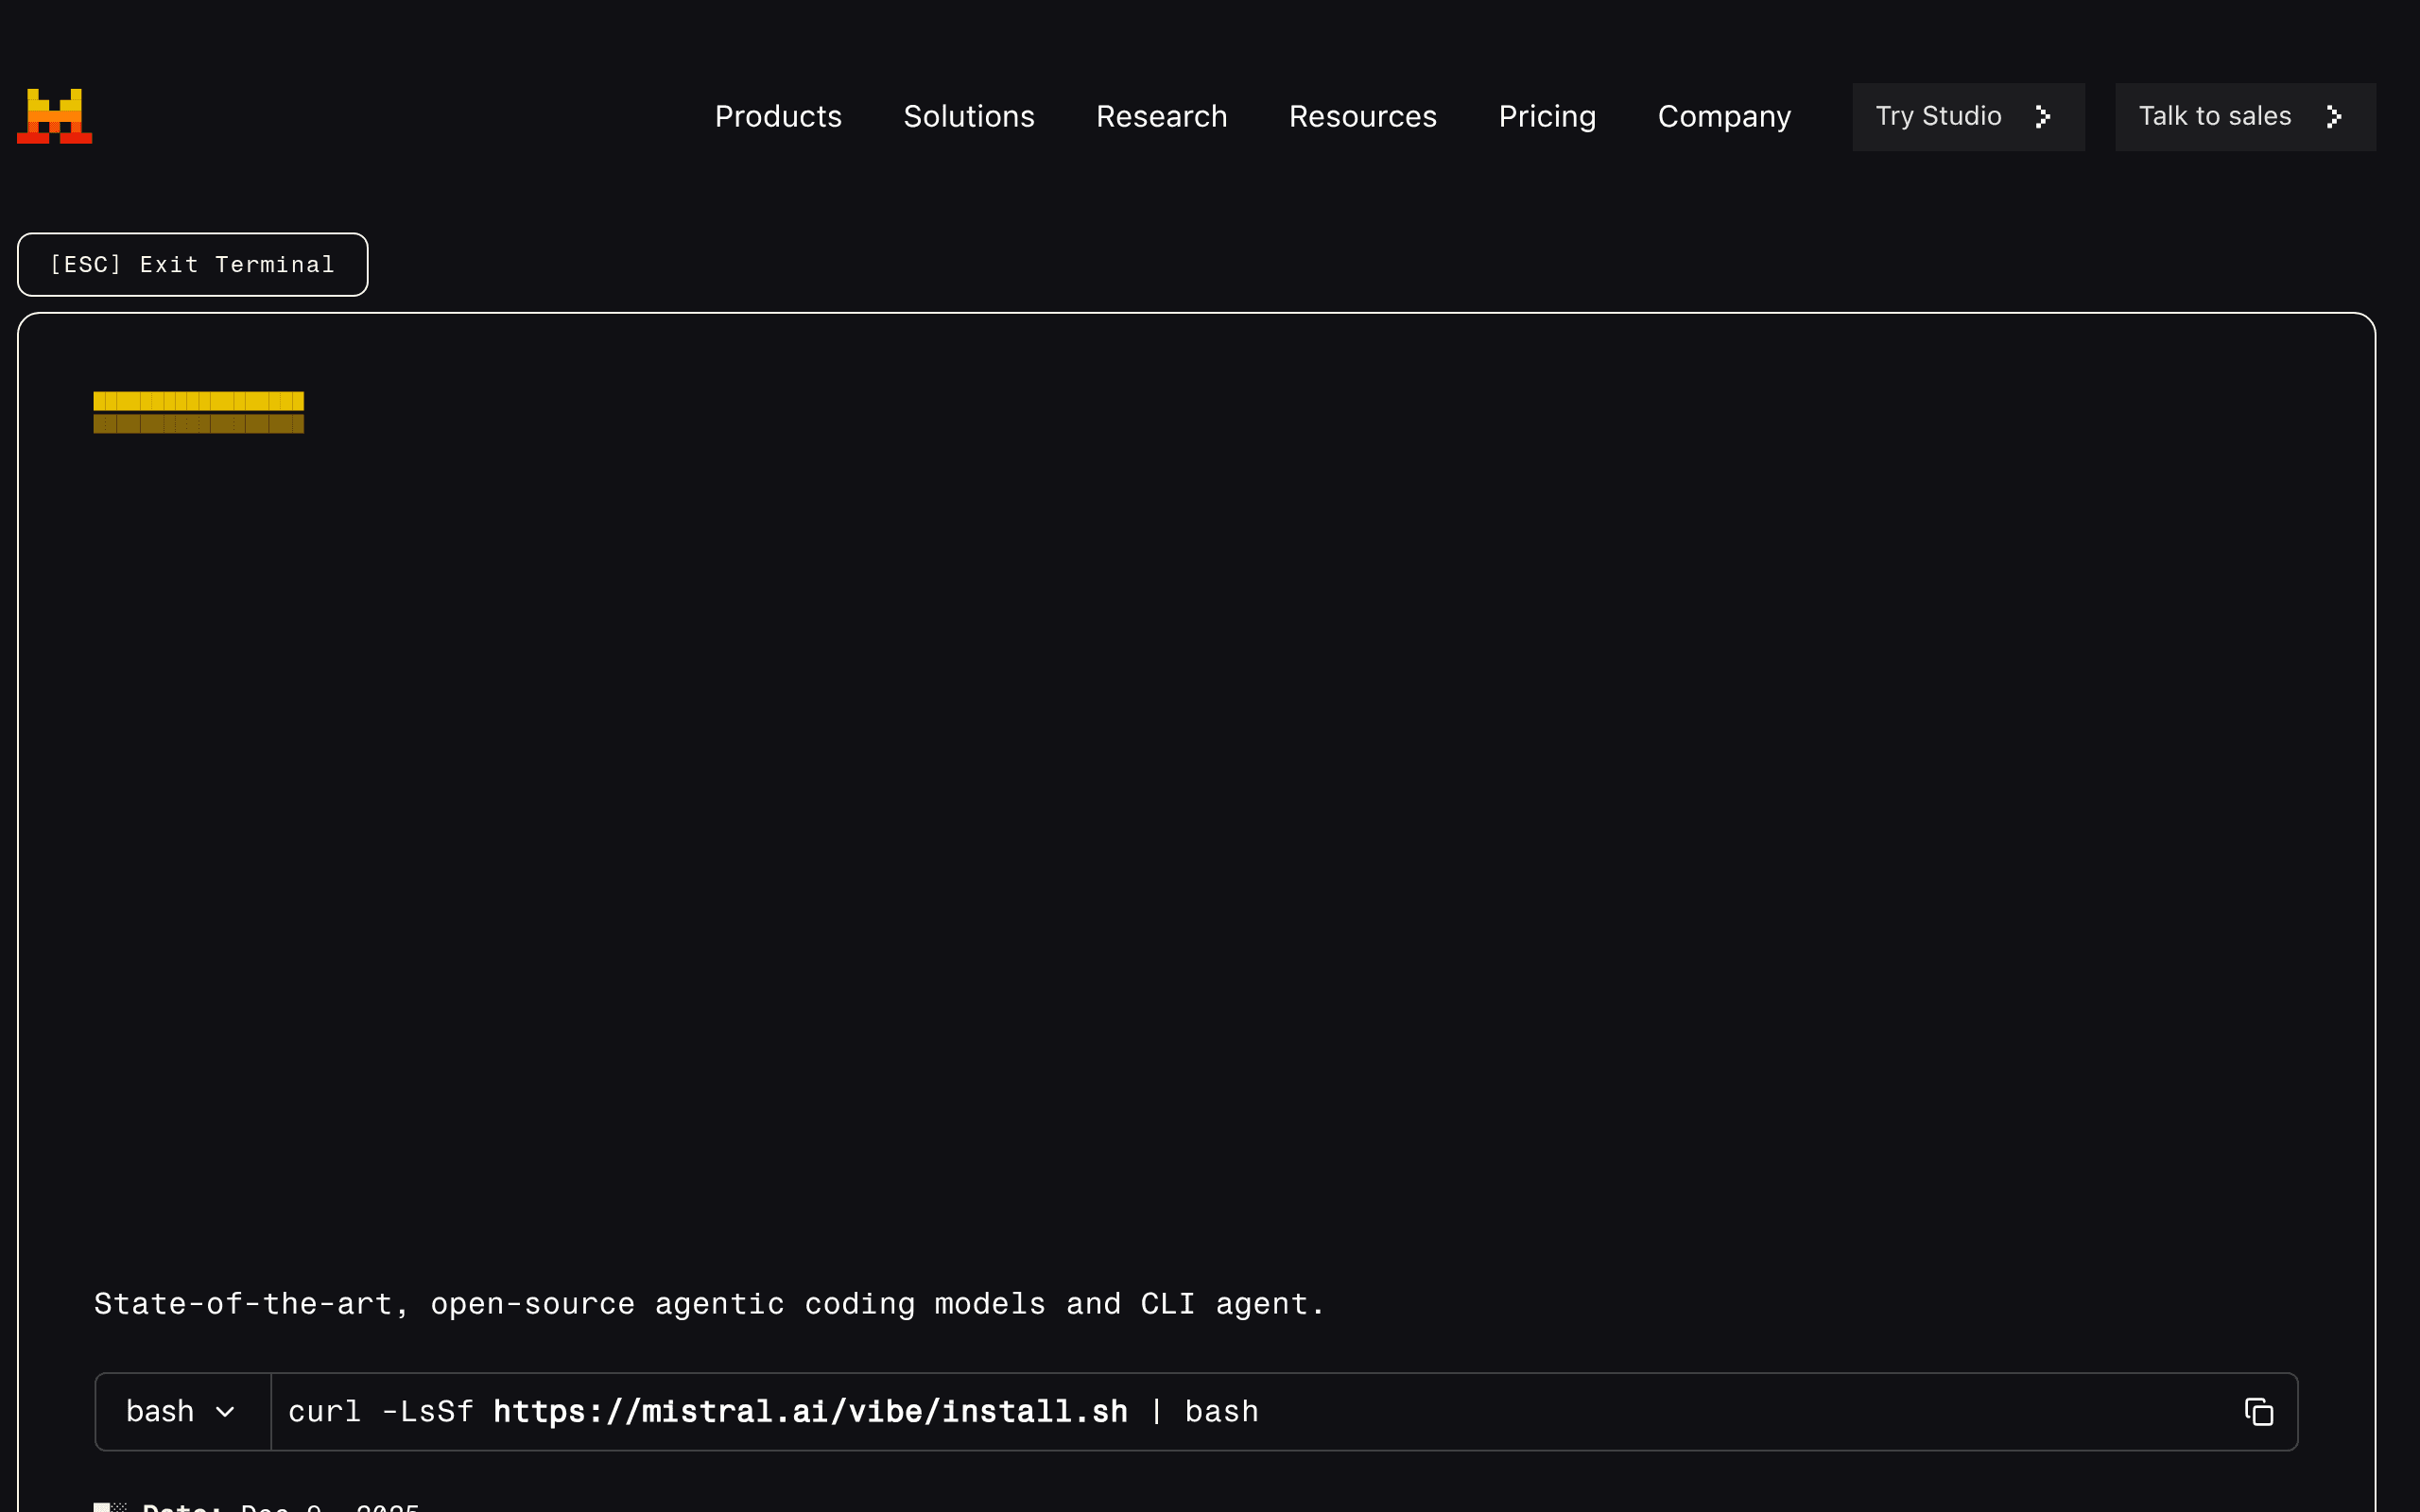Click the Mistral AI logo
The height and width of the screenshot is (1512, 2420).
(55, 116)
